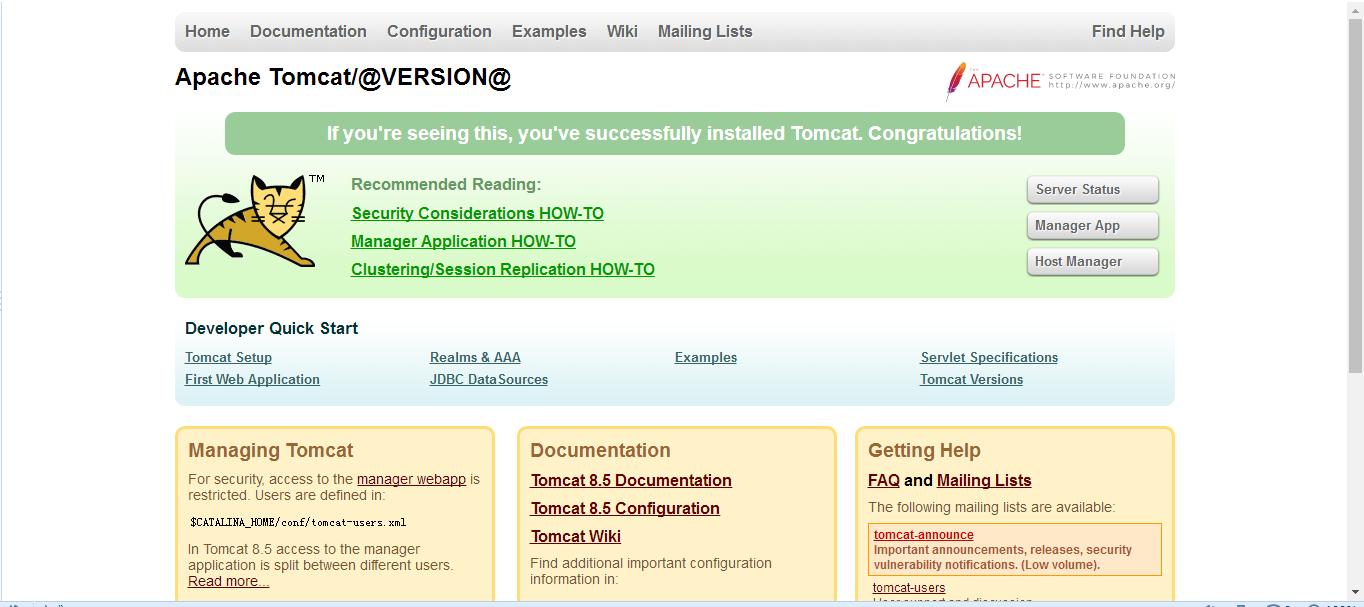Open Tomcat 8.5 Documentation link
This screenshot has height=607, width=1364.
pyautogui.click(x=631, y=480)
